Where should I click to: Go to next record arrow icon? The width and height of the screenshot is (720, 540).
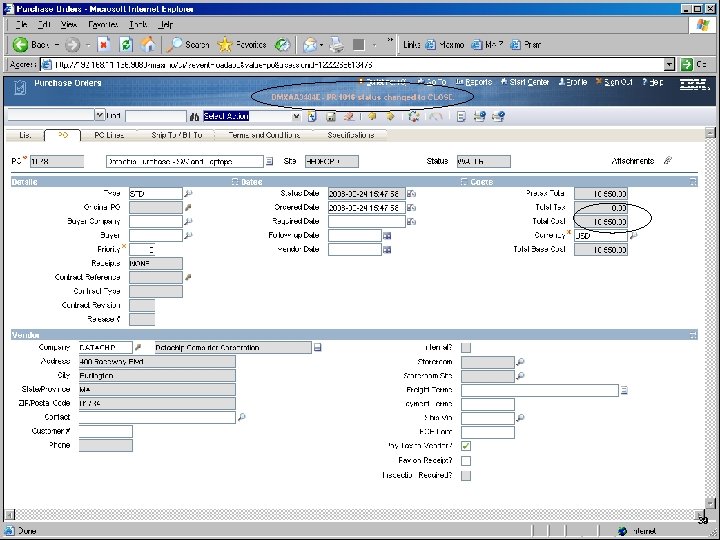[x=390, y=117]
